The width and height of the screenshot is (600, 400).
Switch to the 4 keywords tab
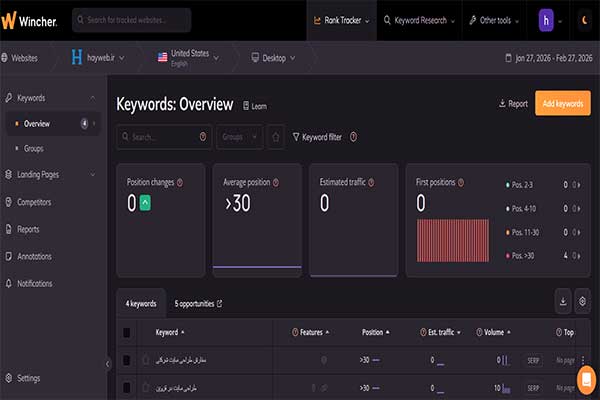pyautogui.click(x=141, y=304)
